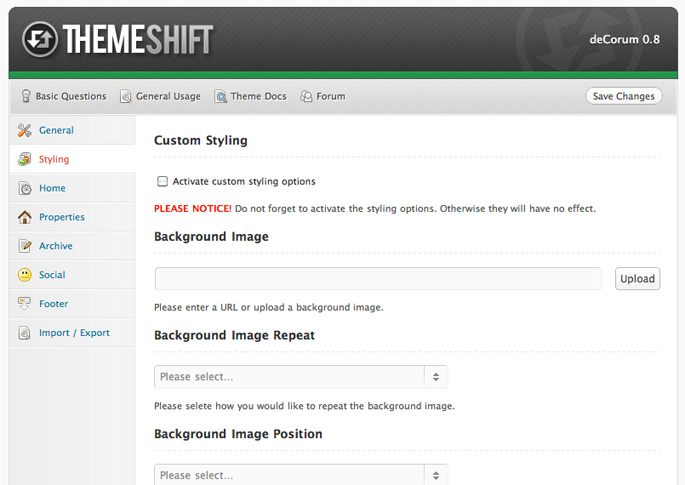Go to the Import / Export tab
Image resolution: width=685 pixels, height=485 pixels.
click(x=74, y=333)
